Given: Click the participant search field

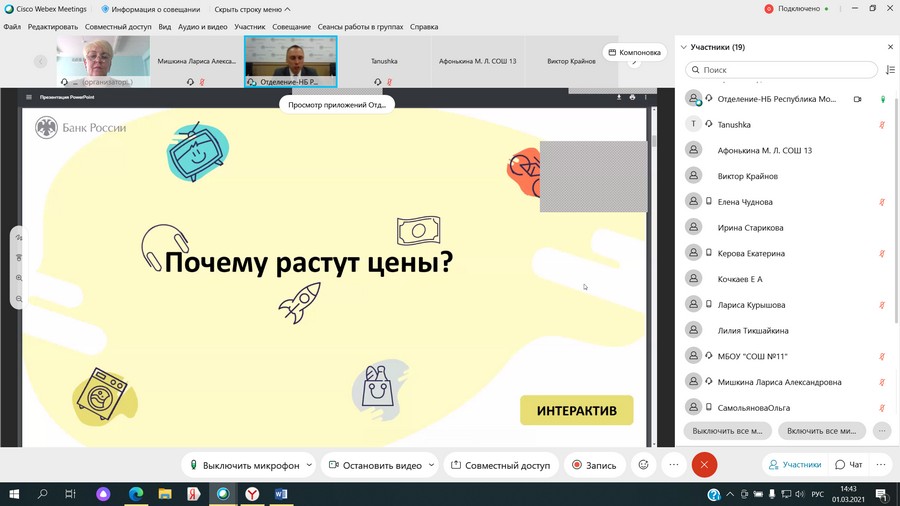Looking at the screenshot, I should coord(780,70).
